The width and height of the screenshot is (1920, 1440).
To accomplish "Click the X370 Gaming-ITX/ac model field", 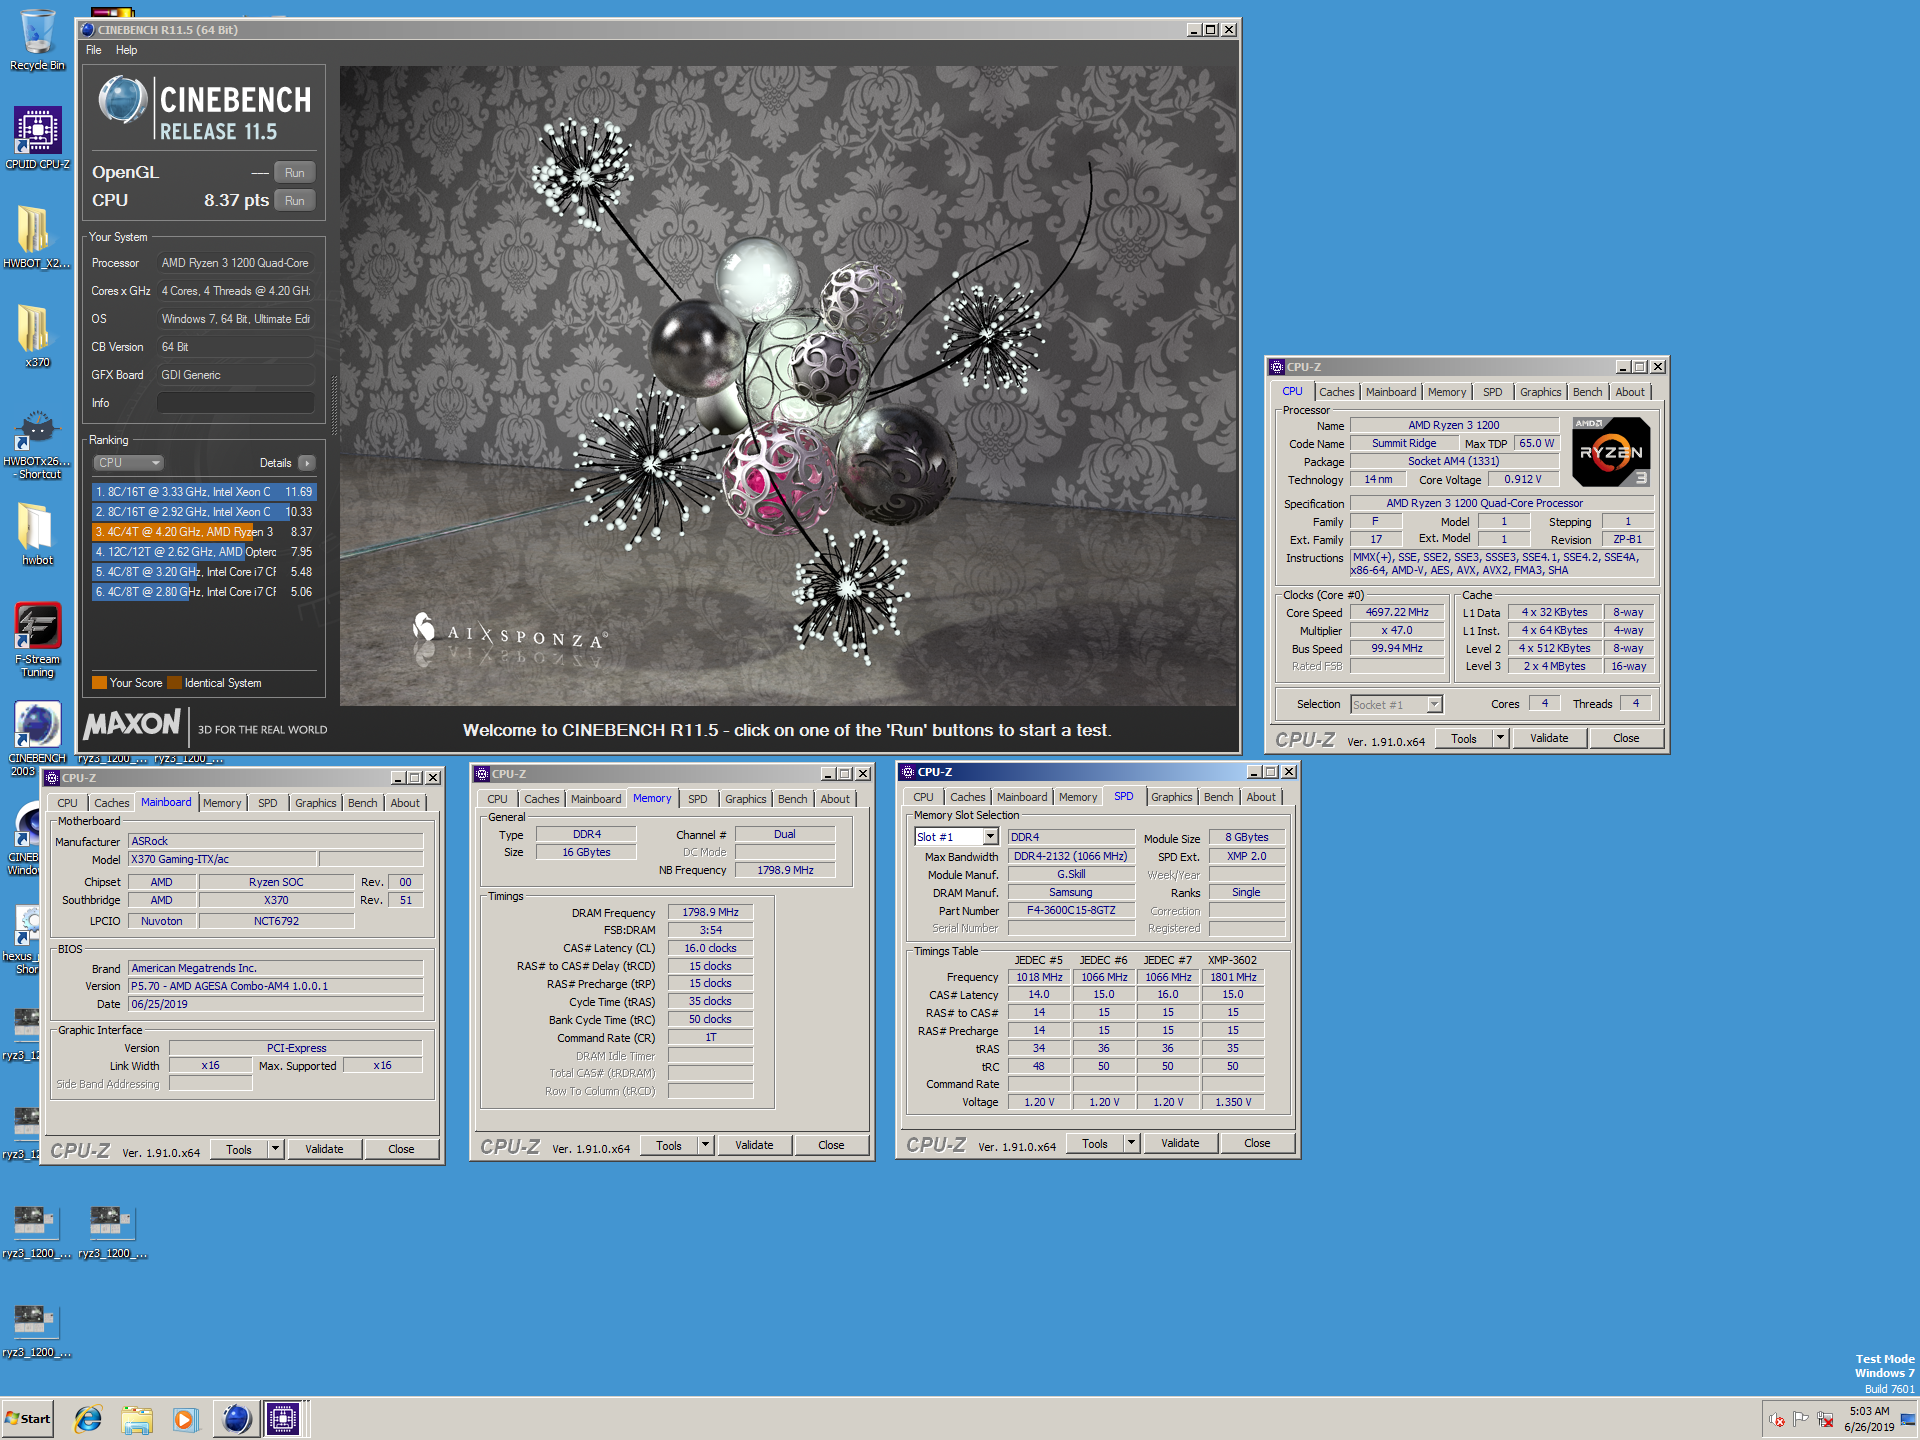I will 222,859.
